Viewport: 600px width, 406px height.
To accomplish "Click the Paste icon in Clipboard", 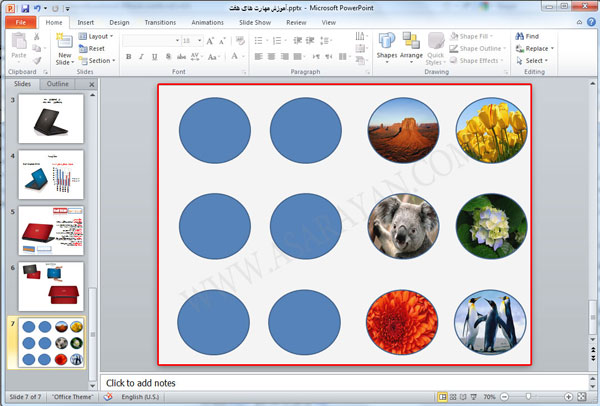I will [20, 45].
